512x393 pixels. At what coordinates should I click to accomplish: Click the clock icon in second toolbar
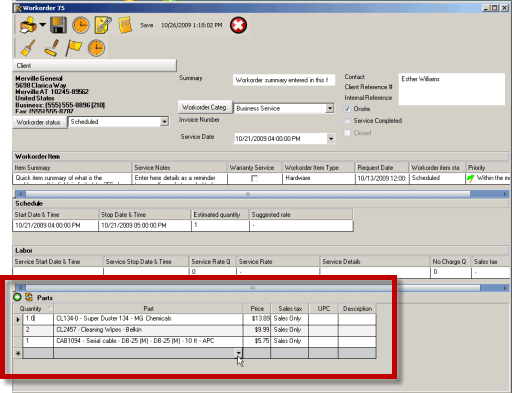point(96,48)
